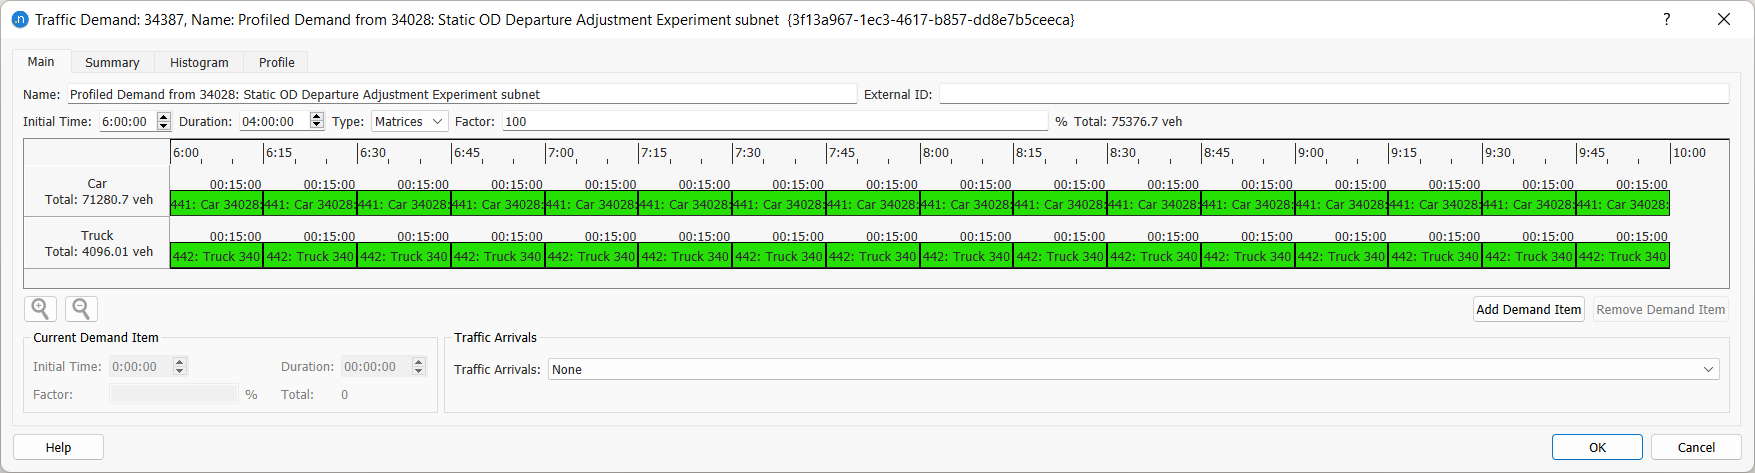Click the Aimsun app icon in title bar
The height and width of the screenshot is (473, 1755).
click(x=19, y=19)
